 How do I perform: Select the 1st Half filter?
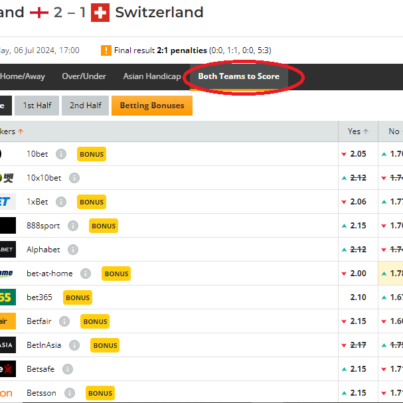click(x=37, y=106)
